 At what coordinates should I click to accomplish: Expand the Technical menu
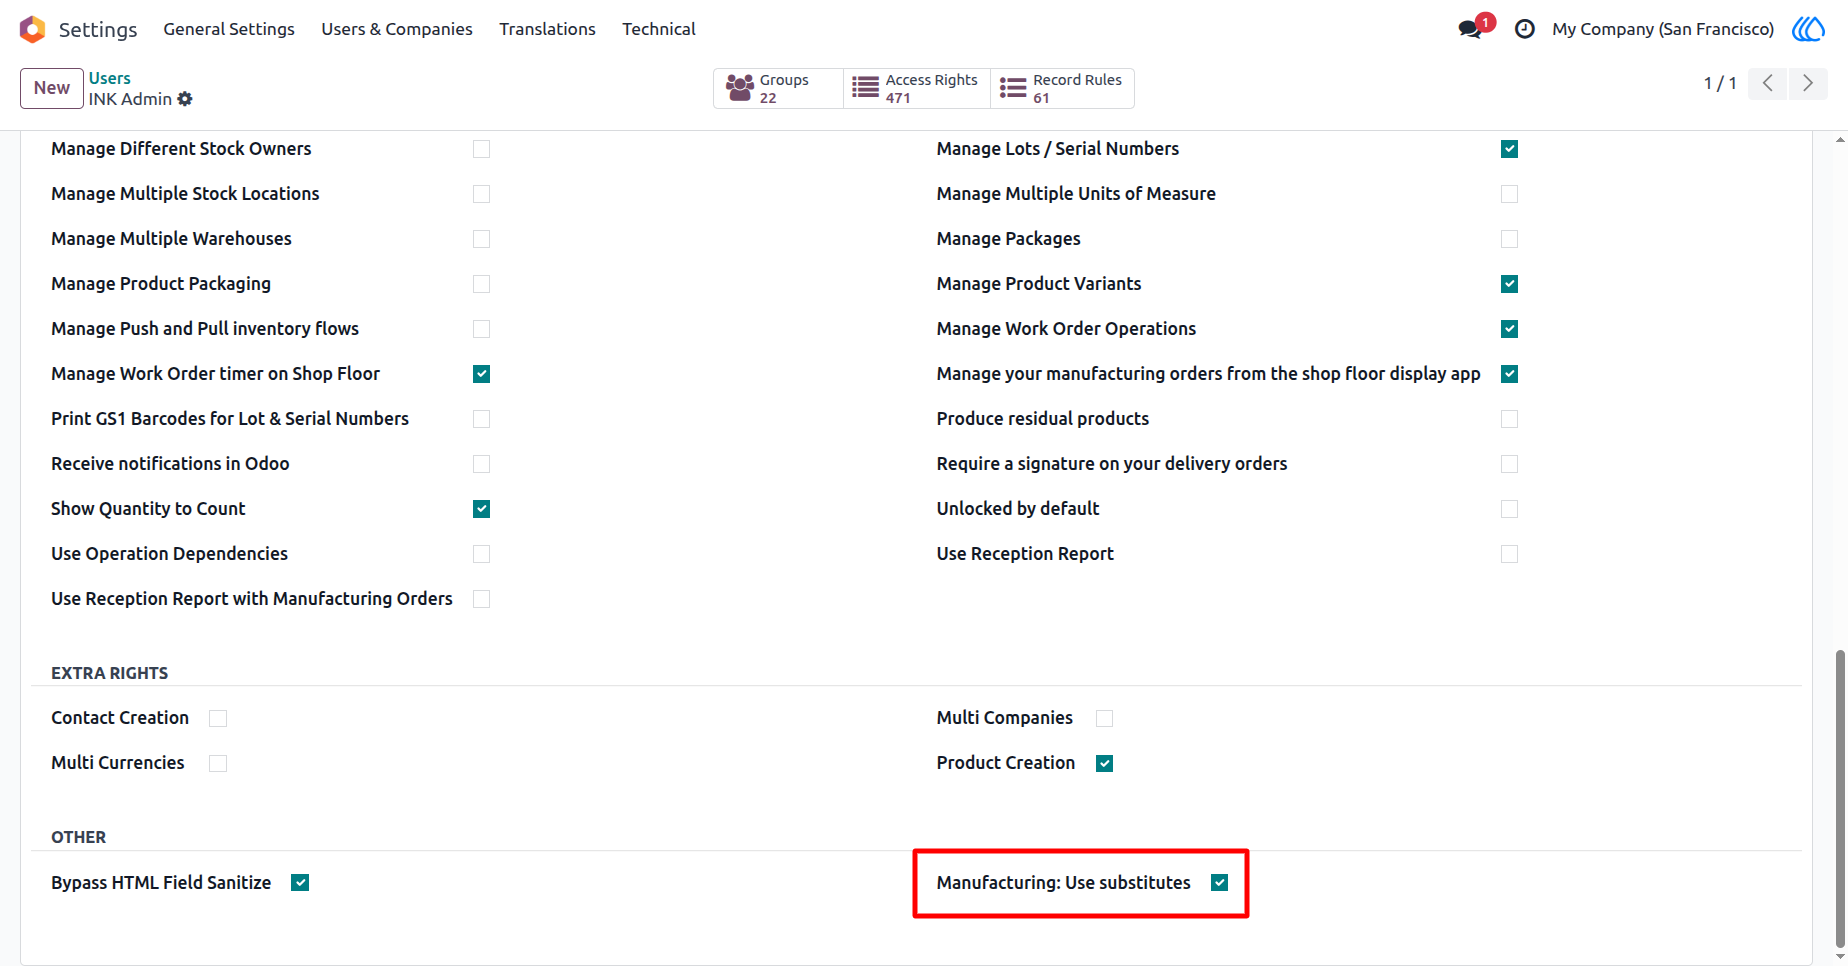(x=659, y=29)
